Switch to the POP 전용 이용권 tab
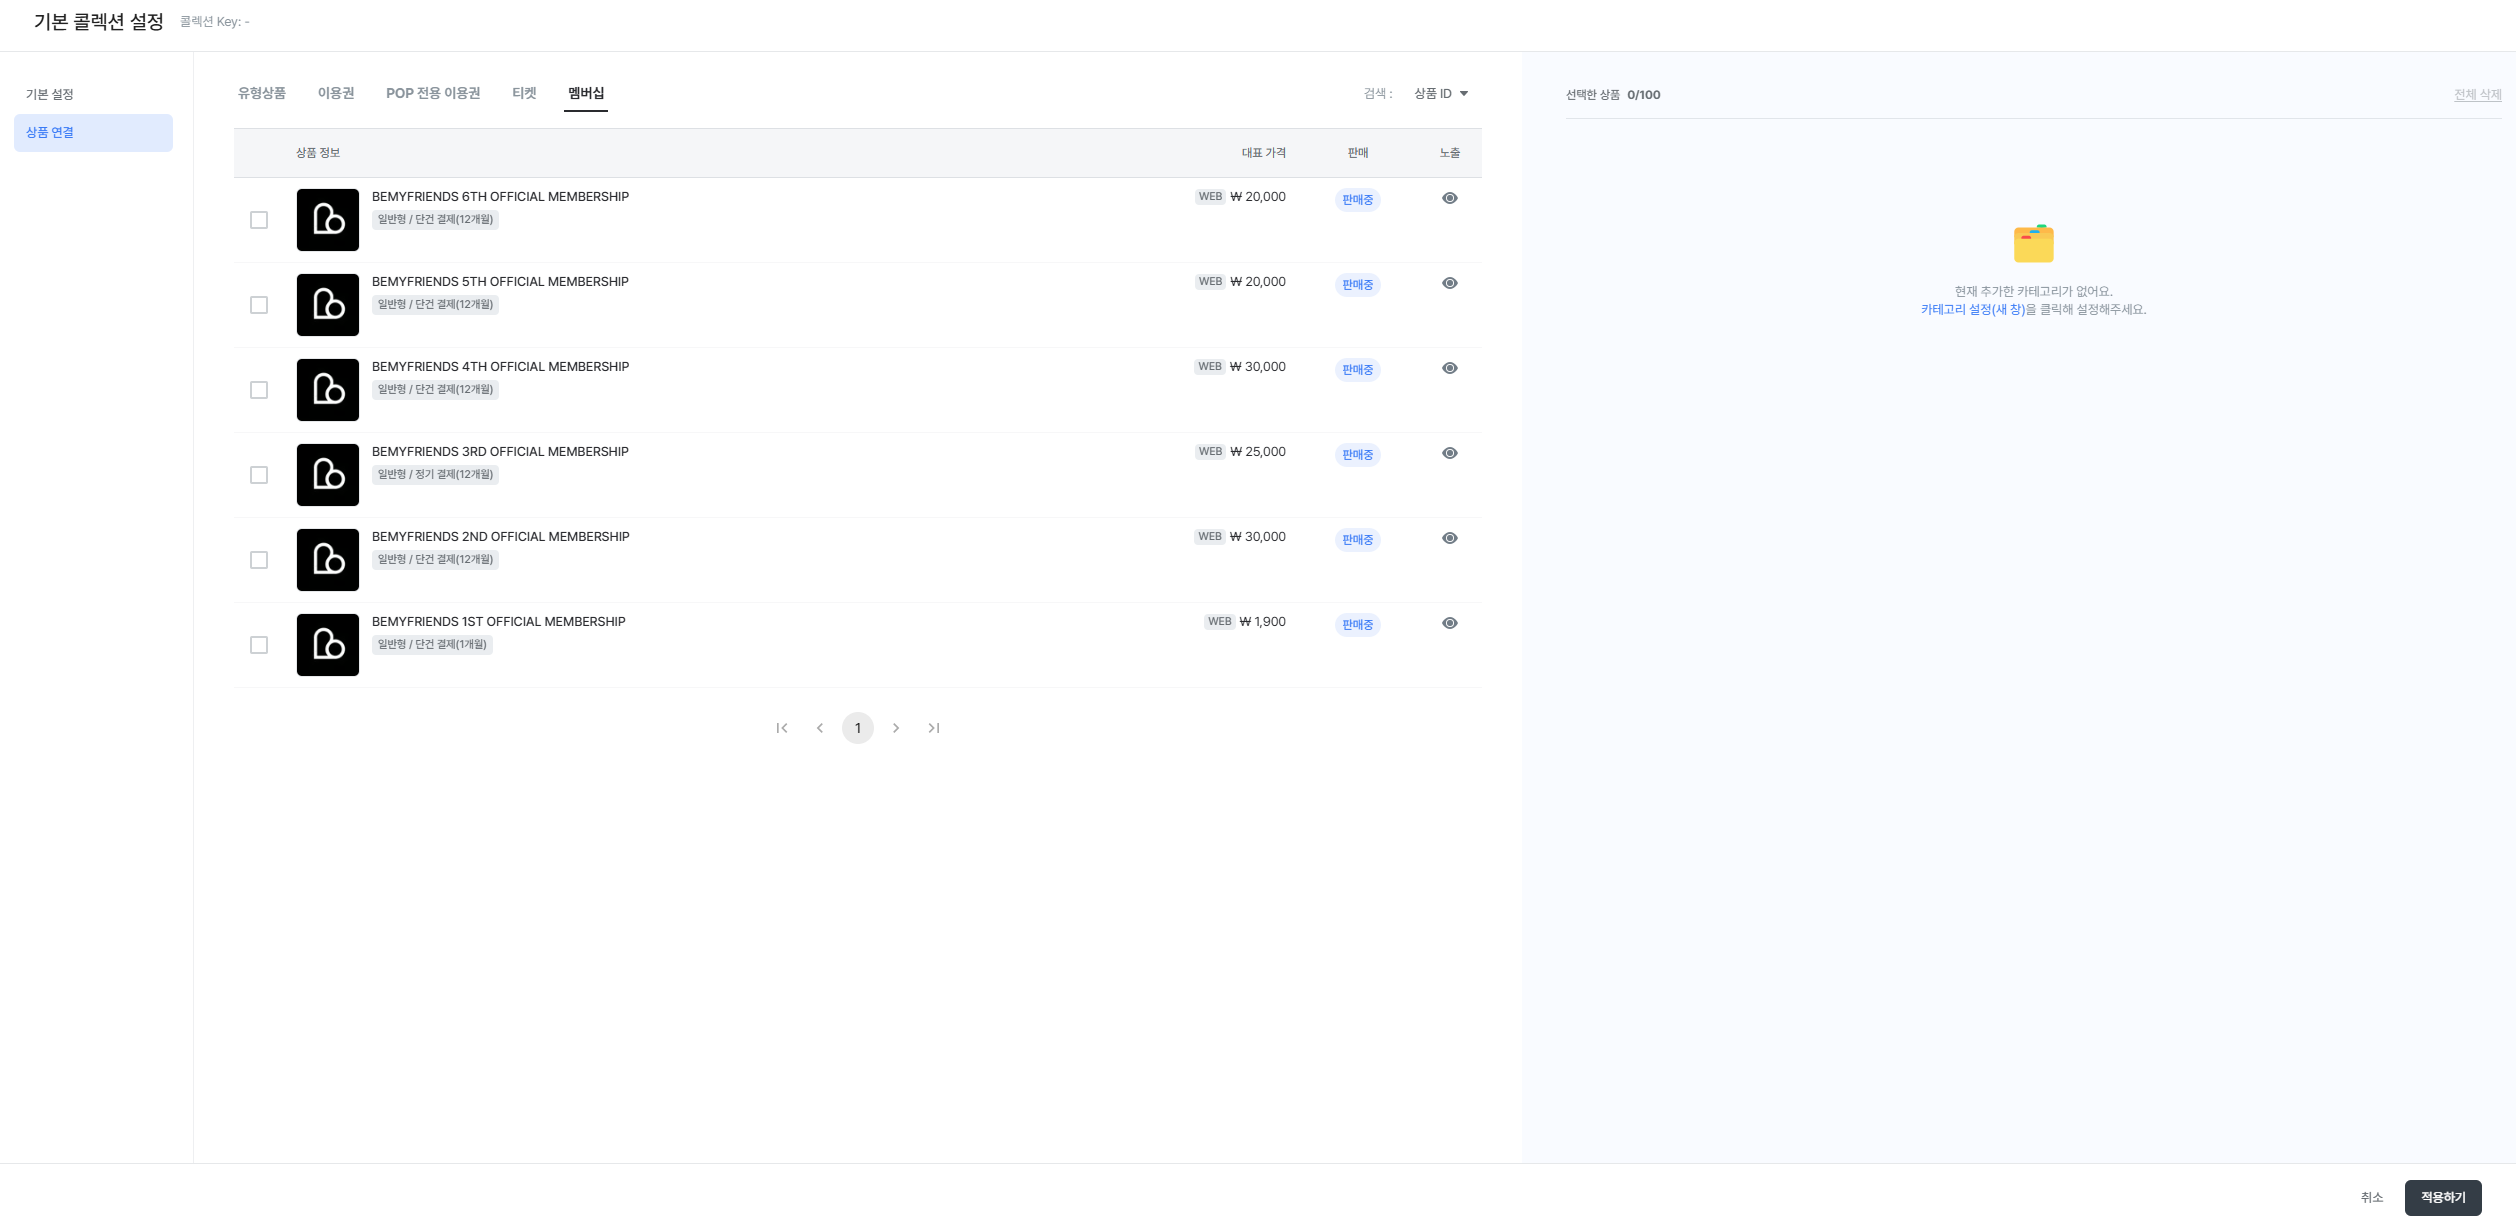 click(x=433, y=93)
